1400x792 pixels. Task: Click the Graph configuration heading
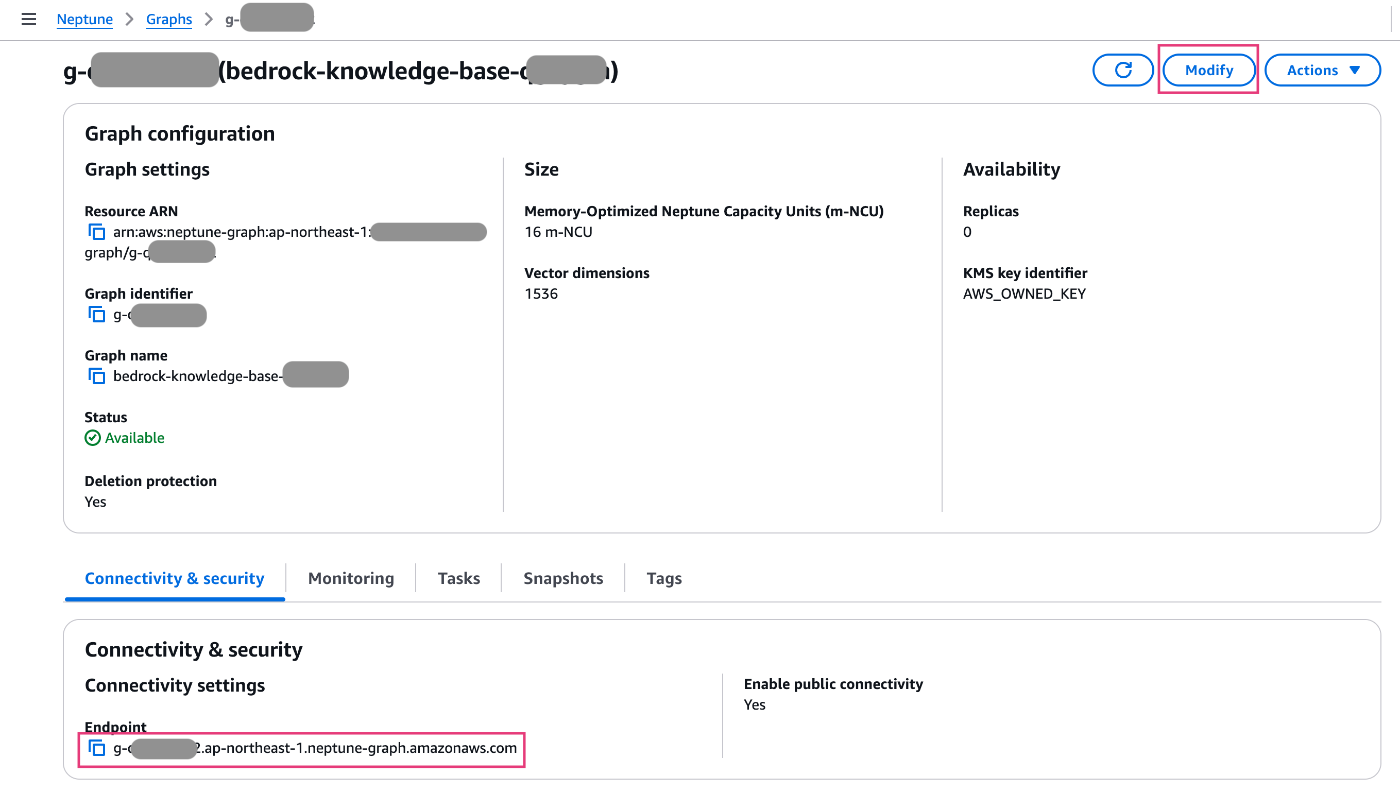click(x=180, y=134)
